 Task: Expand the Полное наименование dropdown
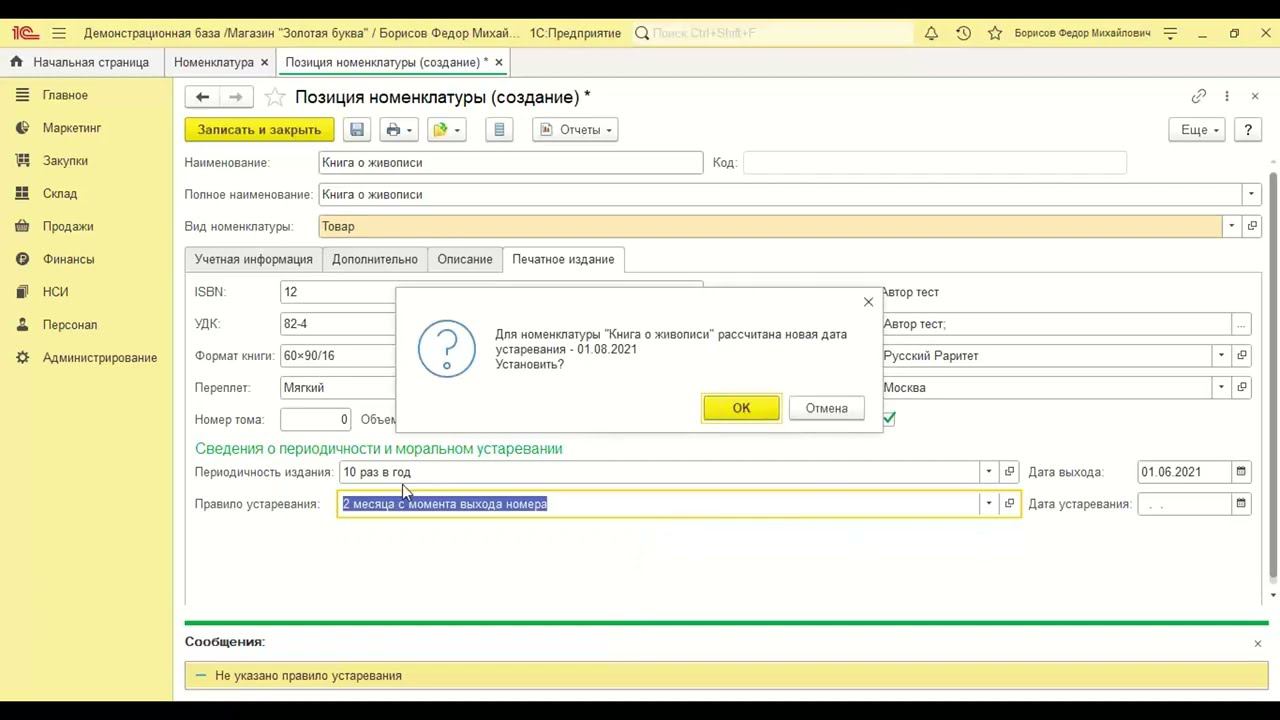[1251, 195]
